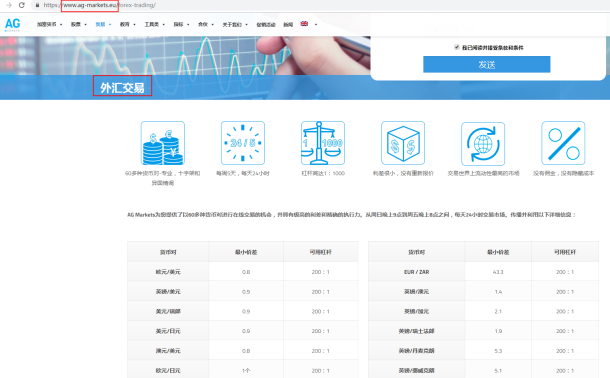Click the leverage 1：1000 caption text
The height and width of the screenshot is (378, 610).
[323, 173]
